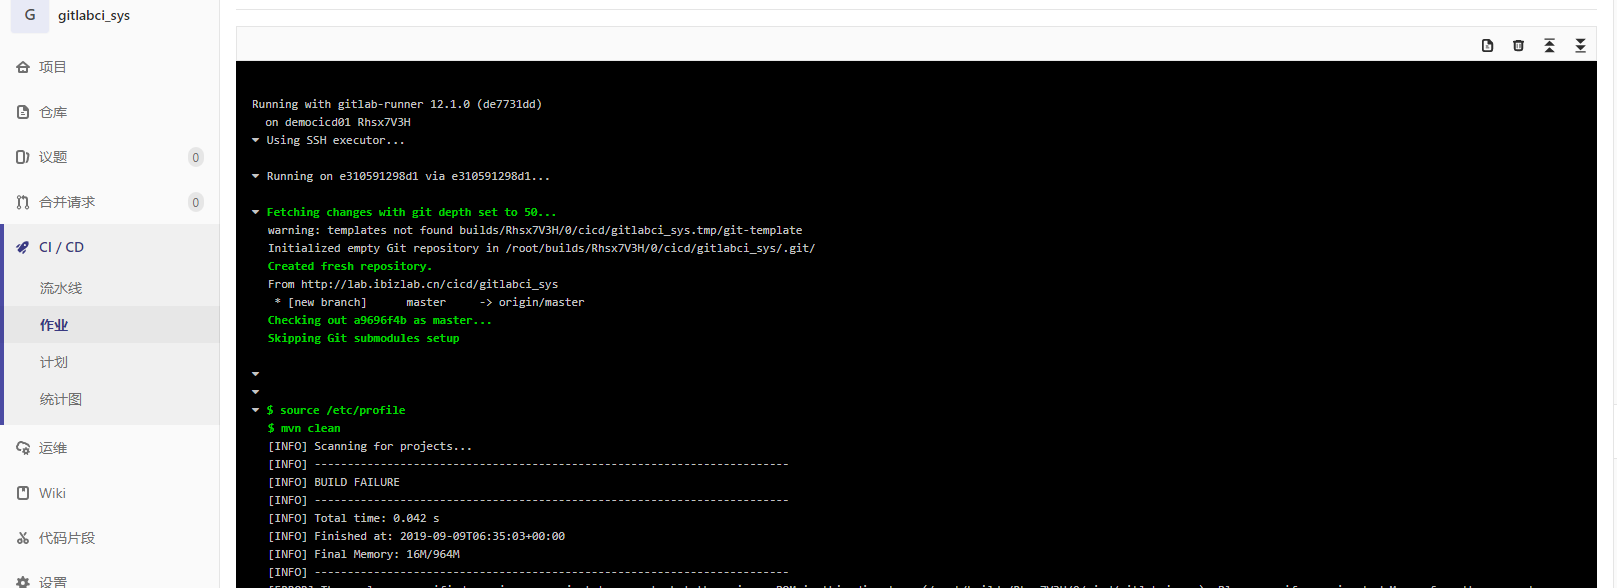Open the 计划 schedules submenu item
Viewport: 1617px width, 588px height.
(54, 362)
